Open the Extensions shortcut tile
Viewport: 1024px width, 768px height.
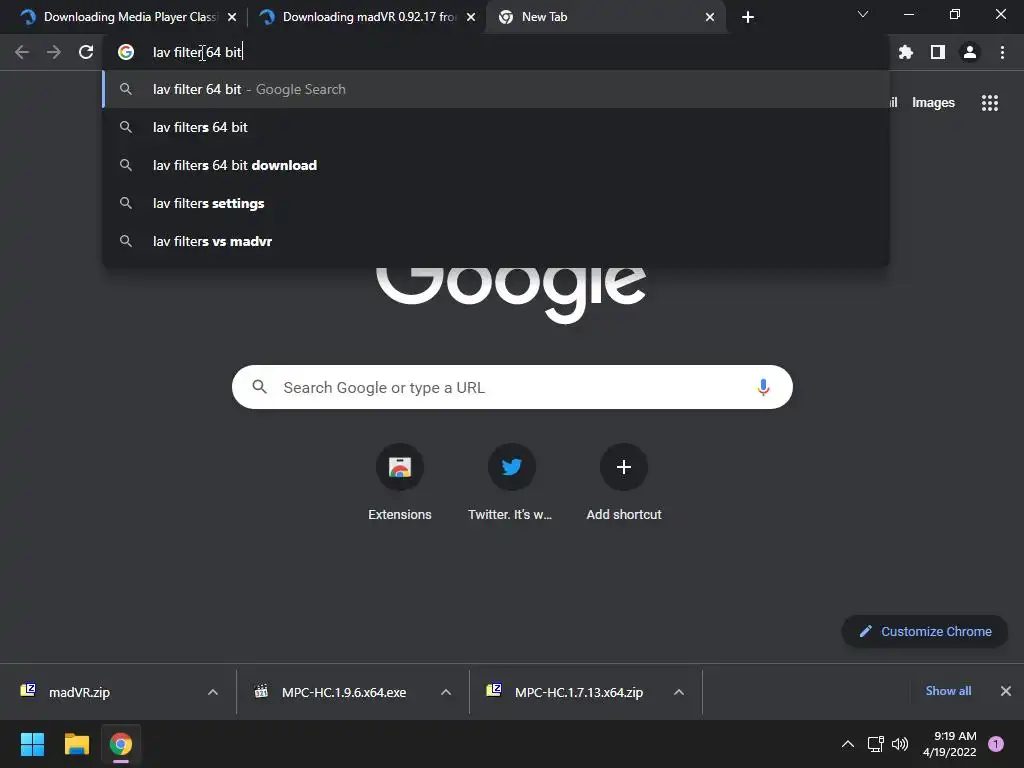click(x=400, y=483)
